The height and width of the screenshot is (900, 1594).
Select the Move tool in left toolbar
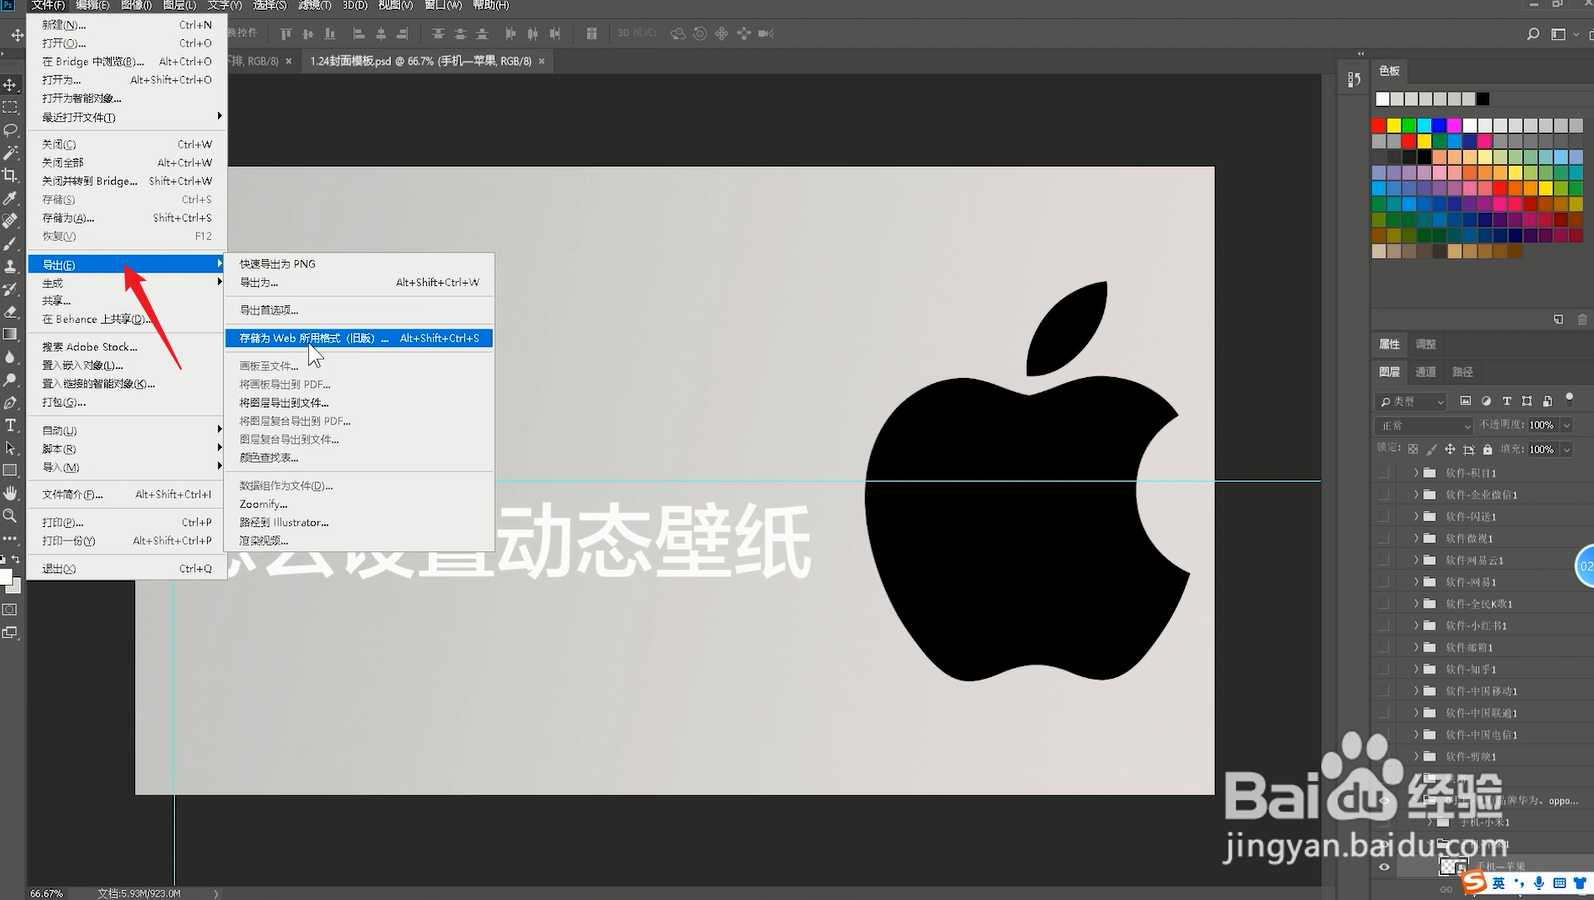(x=10, y=84)
